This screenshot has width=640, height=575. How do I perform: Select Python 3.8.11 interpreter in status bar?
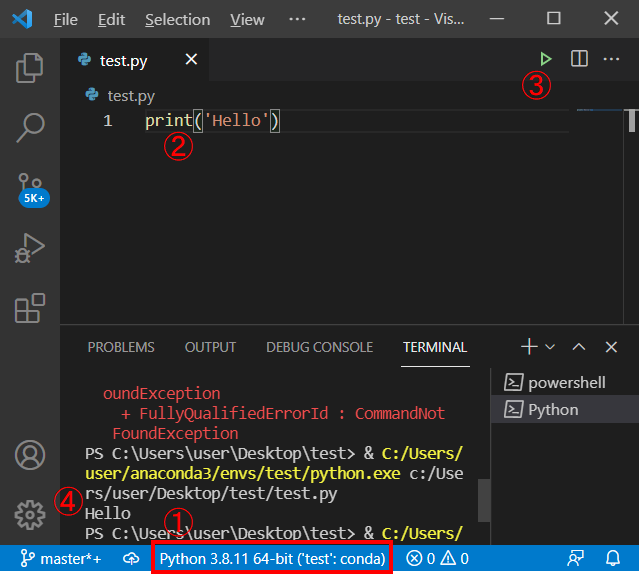[x=272, y=559]
